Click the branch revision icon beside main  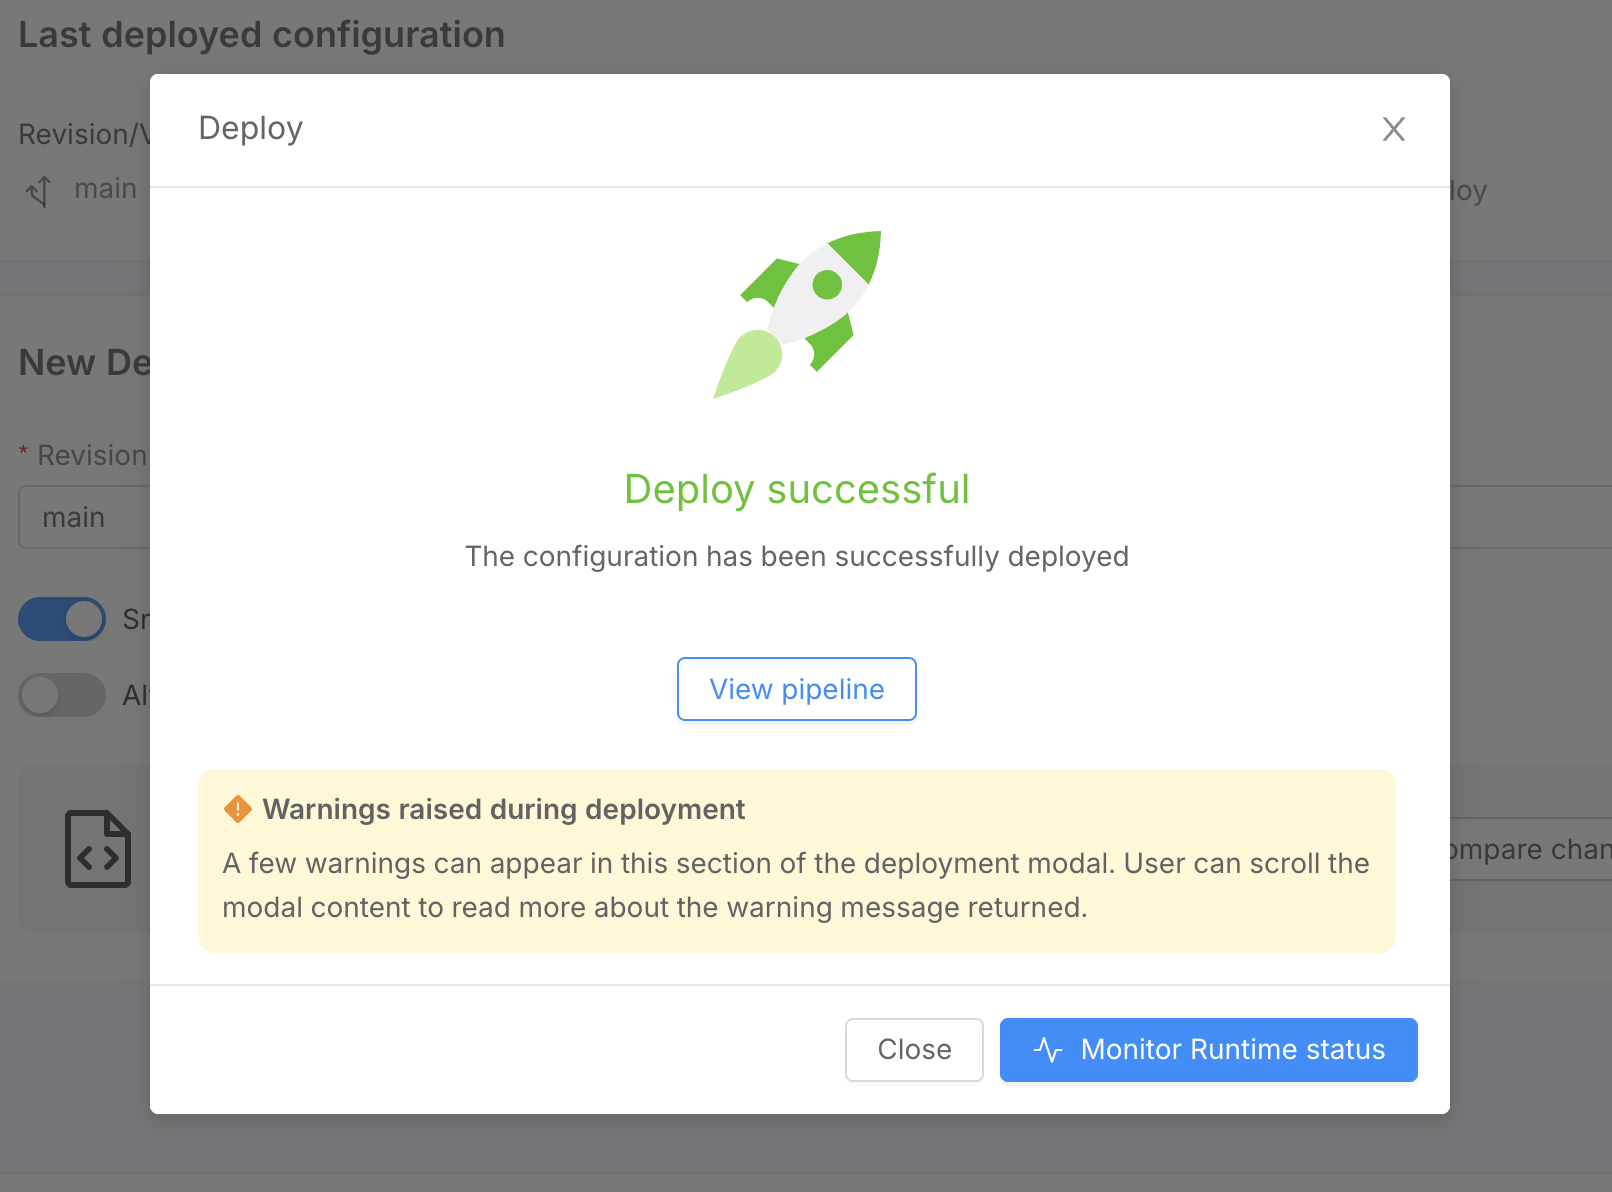(39, 190)
